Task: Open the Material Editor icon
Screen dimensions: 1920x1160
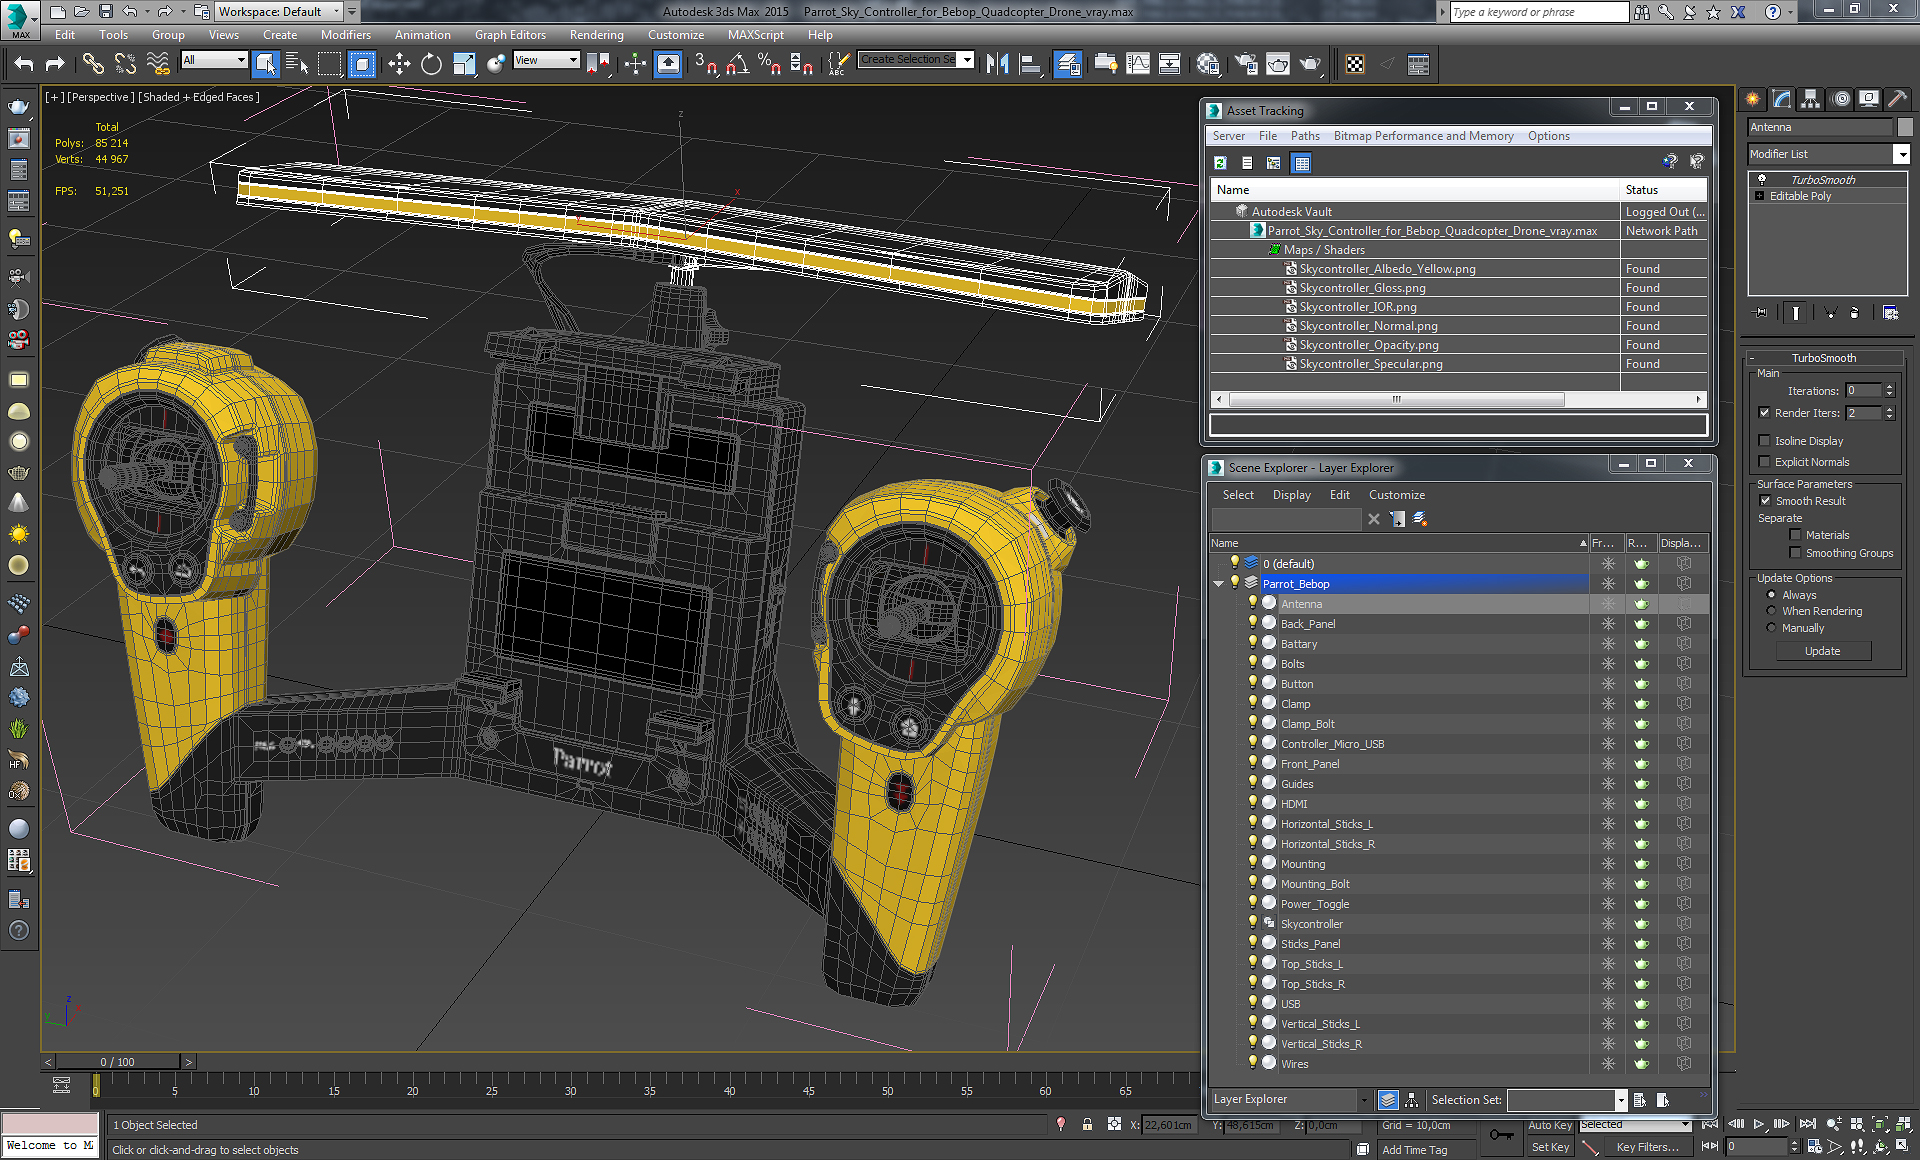Action: tap(1208, 64)
